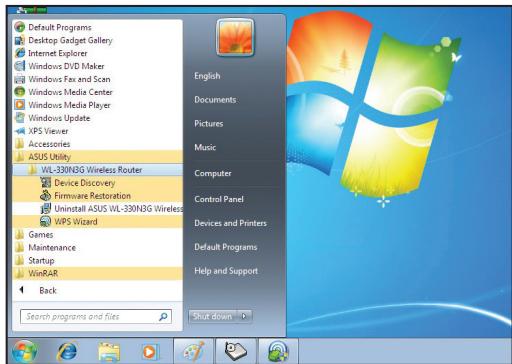Switch to Paint on the taskbar
This screenshot has width=512, height=364.
[x=194, y=351]
